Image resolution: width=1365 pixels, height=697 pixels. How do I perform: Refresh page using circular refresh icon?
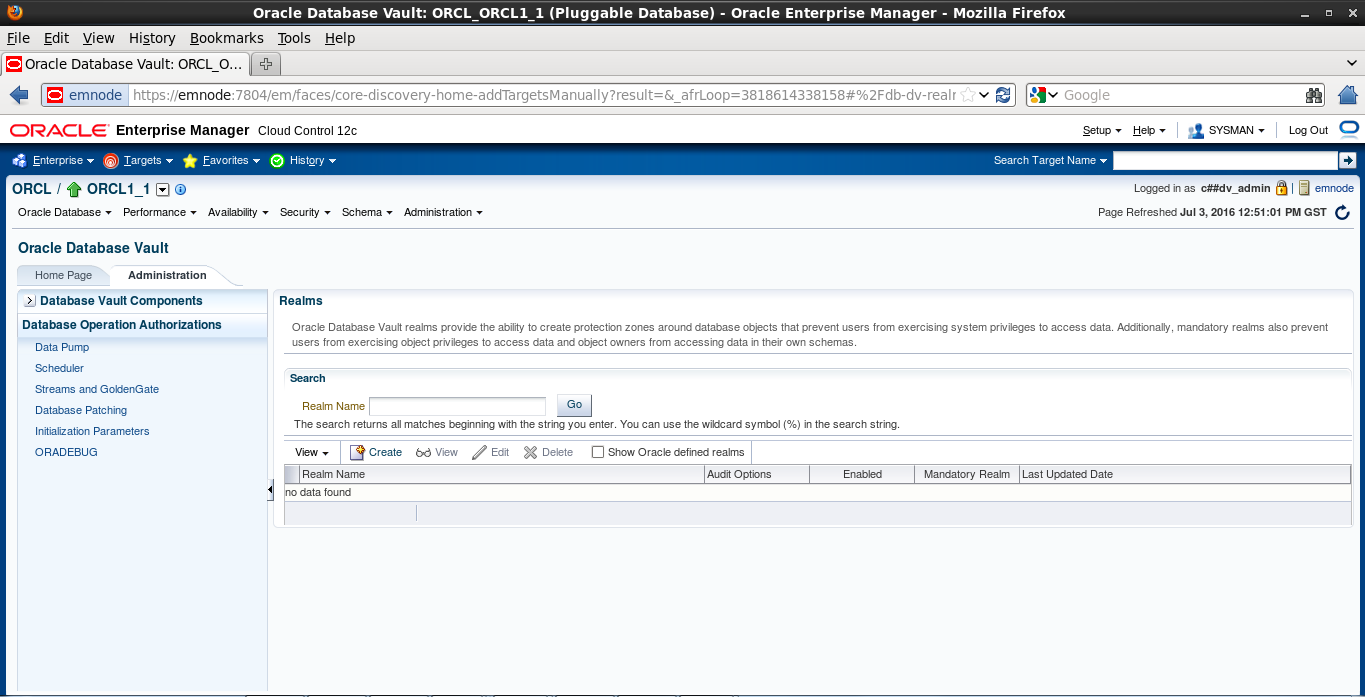pyautogui.click(x=1342, y=212)
